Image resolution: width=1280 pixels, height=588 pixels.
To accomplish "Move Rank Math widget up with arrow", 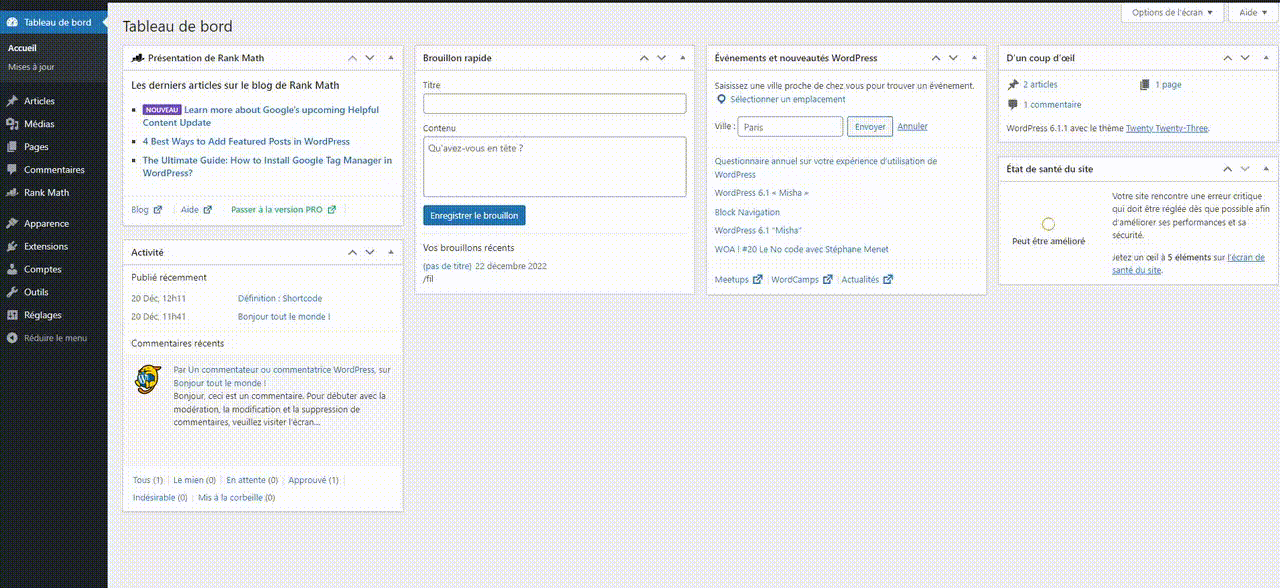I will point(352,58).
